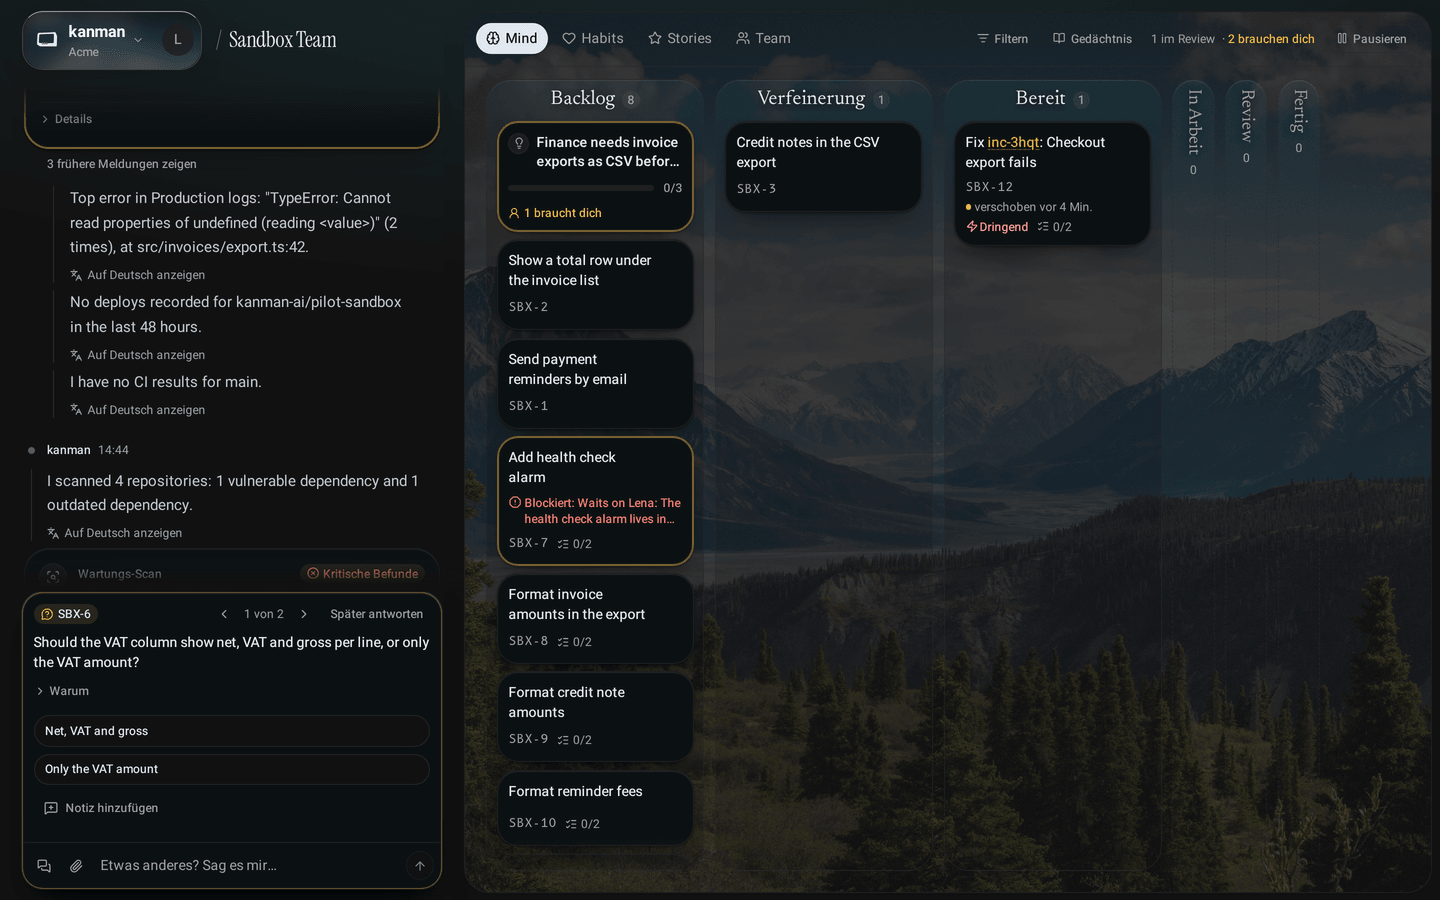Expand the Details section
The width and height of the screenshot is (1440, 900).
[66, 119]
